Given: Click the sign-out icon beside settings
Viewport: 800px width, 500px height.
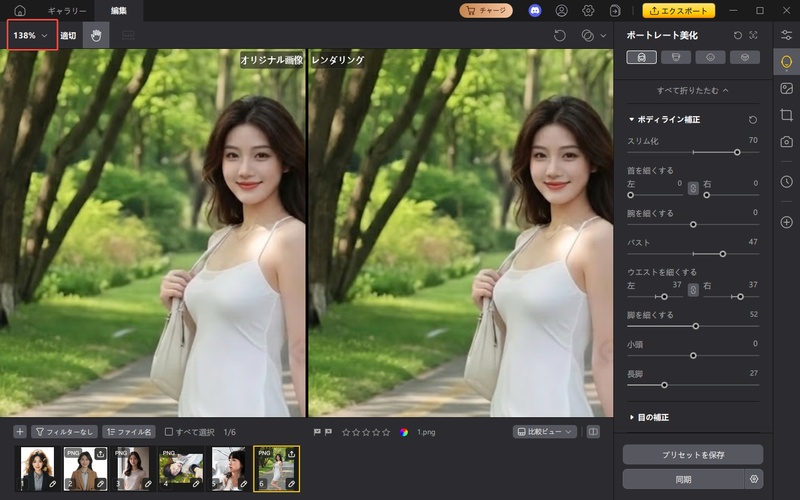Looking at the screenshot, I should pyautogui.click(x=615, y=10).
